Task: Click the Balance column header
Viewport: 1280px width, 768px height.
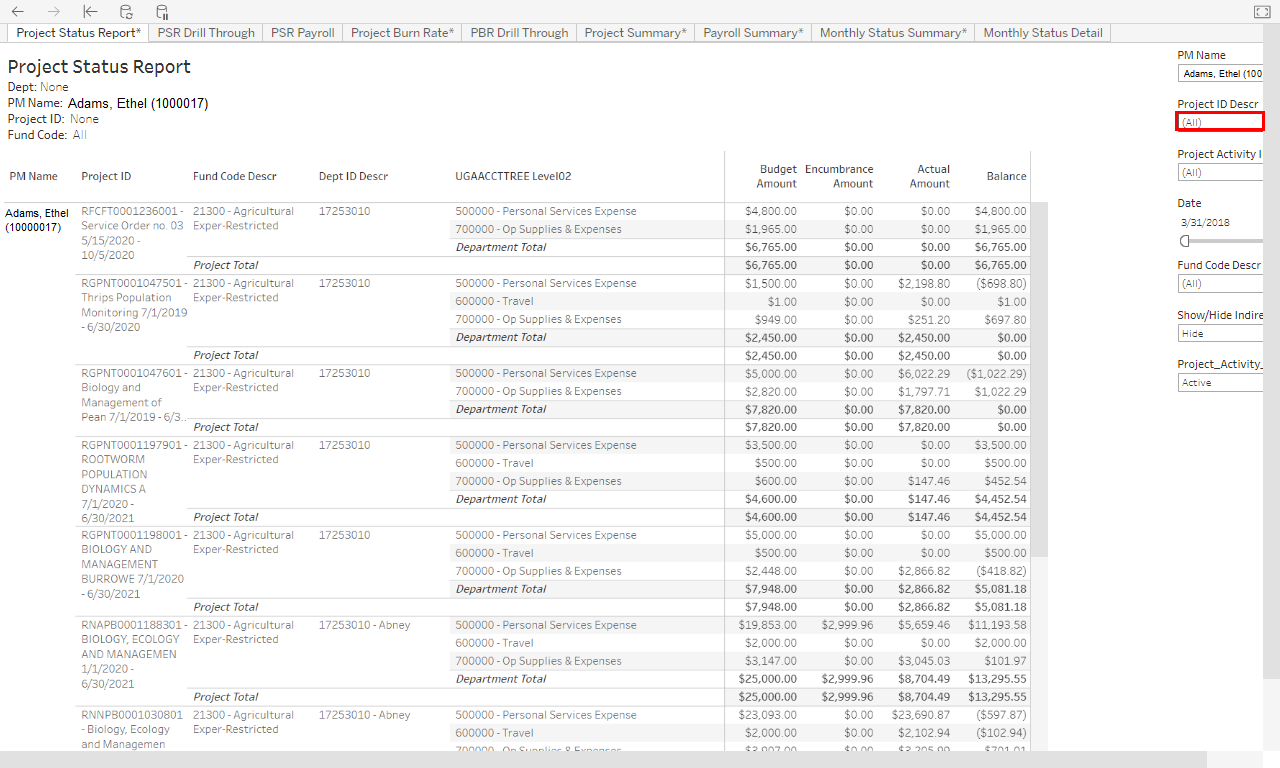Action: pyautogui.click(x=1006, y=176)
